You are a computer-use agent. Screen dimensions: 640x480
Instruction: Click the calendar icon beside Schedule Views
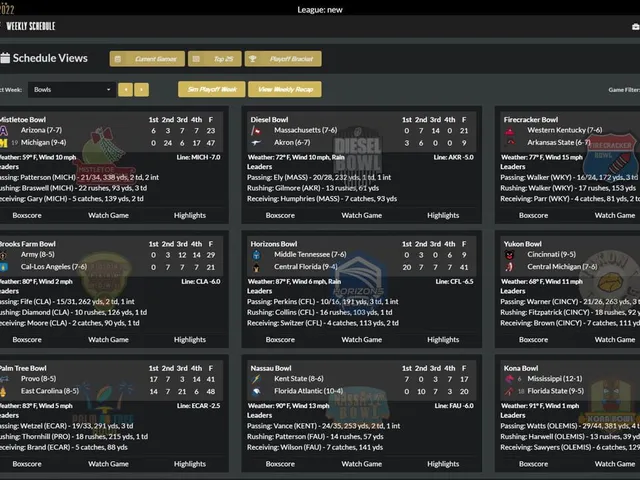[5, 58]
